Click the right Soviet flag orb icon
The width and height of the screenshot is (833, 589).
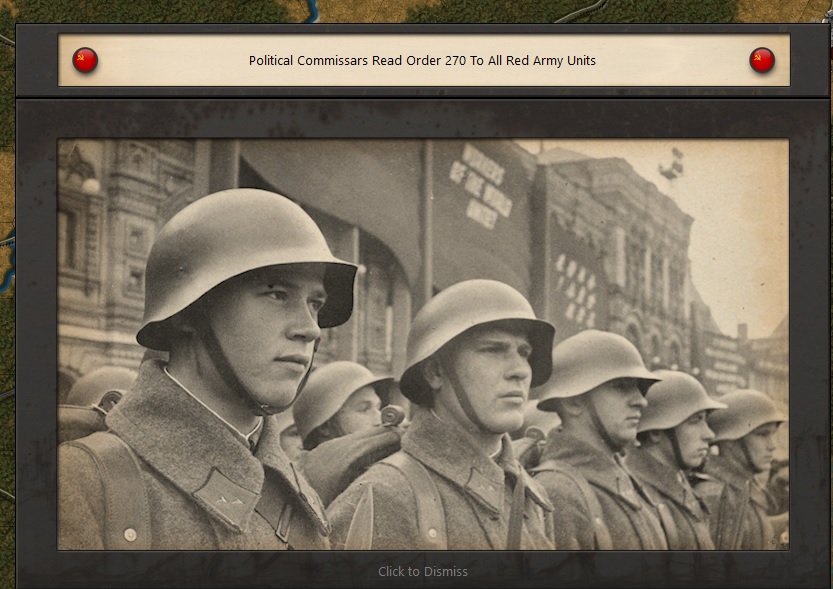click(x=762, y=60)
